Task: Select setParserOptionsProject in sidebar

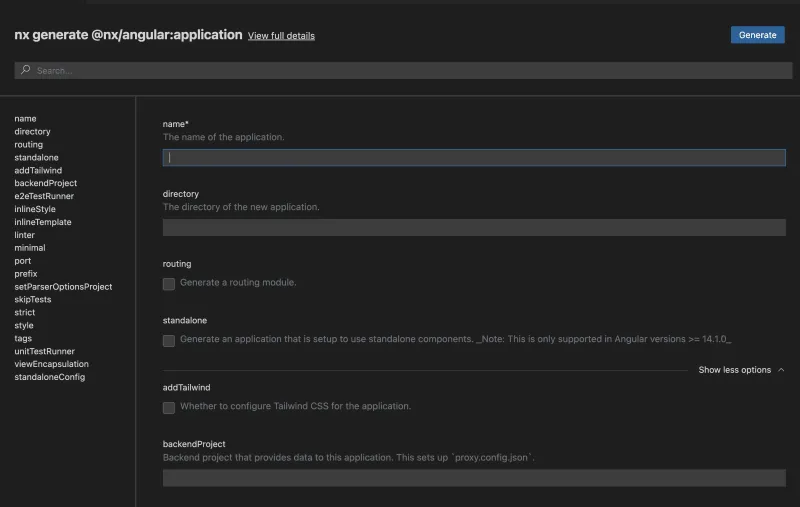Action: 63,287
